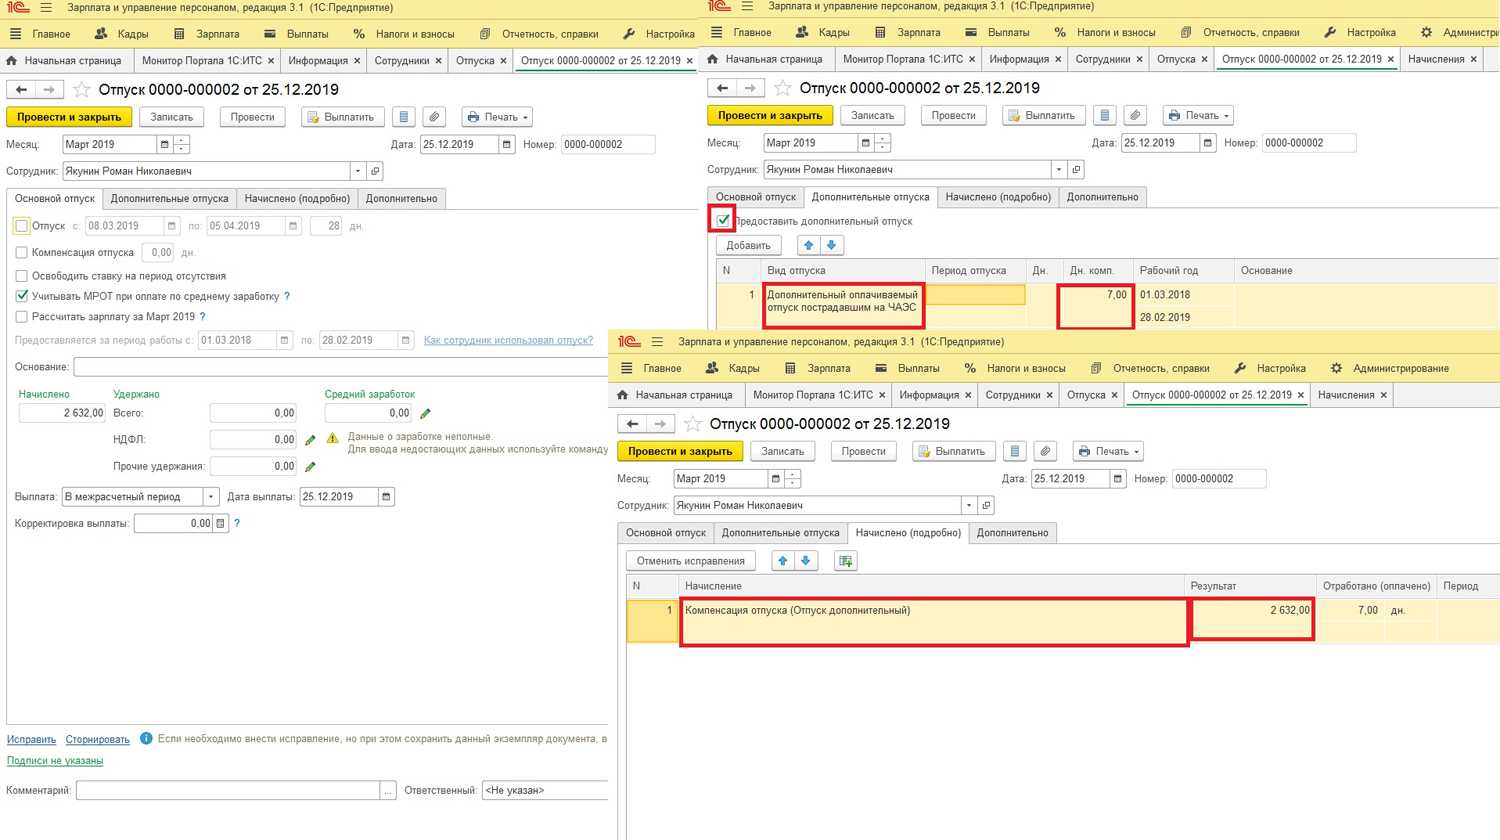Select the Дополнительный оплачиваемый отпуск пострадавшим на ЧАЭС cell

coord(842,305)
